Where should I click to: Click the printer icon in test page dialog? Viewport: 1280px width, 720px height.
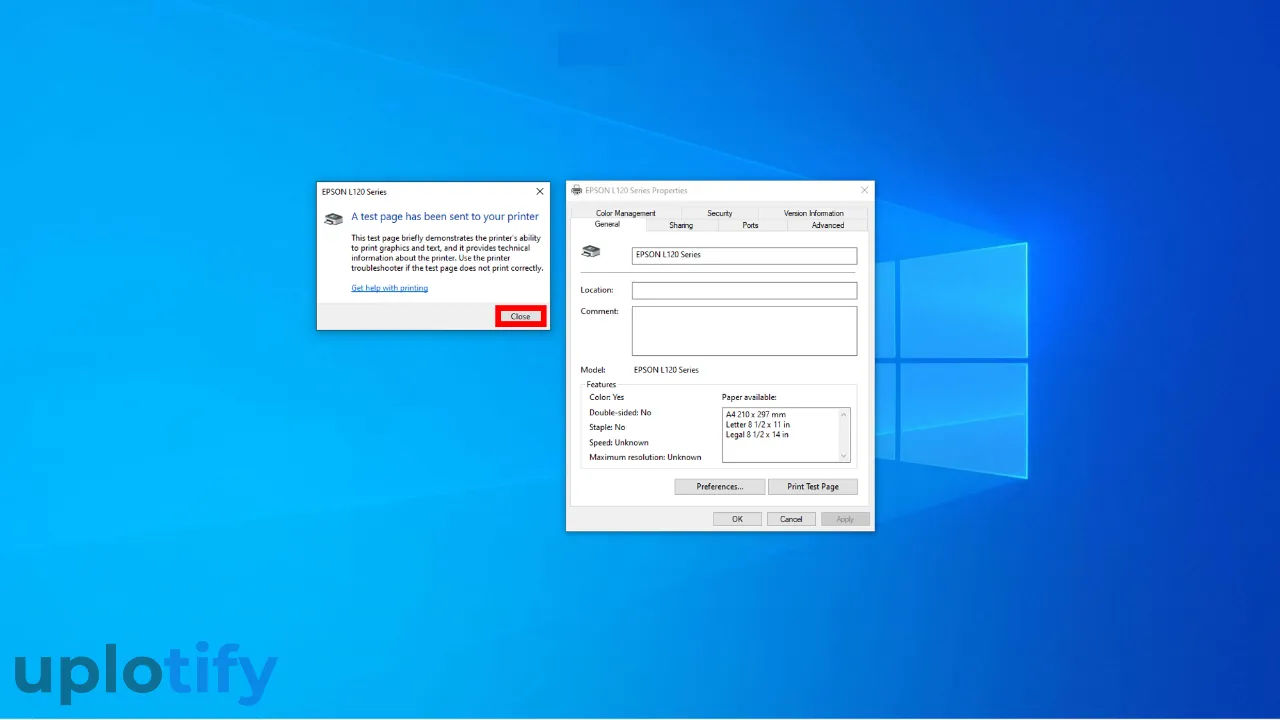tap(334, 219)
